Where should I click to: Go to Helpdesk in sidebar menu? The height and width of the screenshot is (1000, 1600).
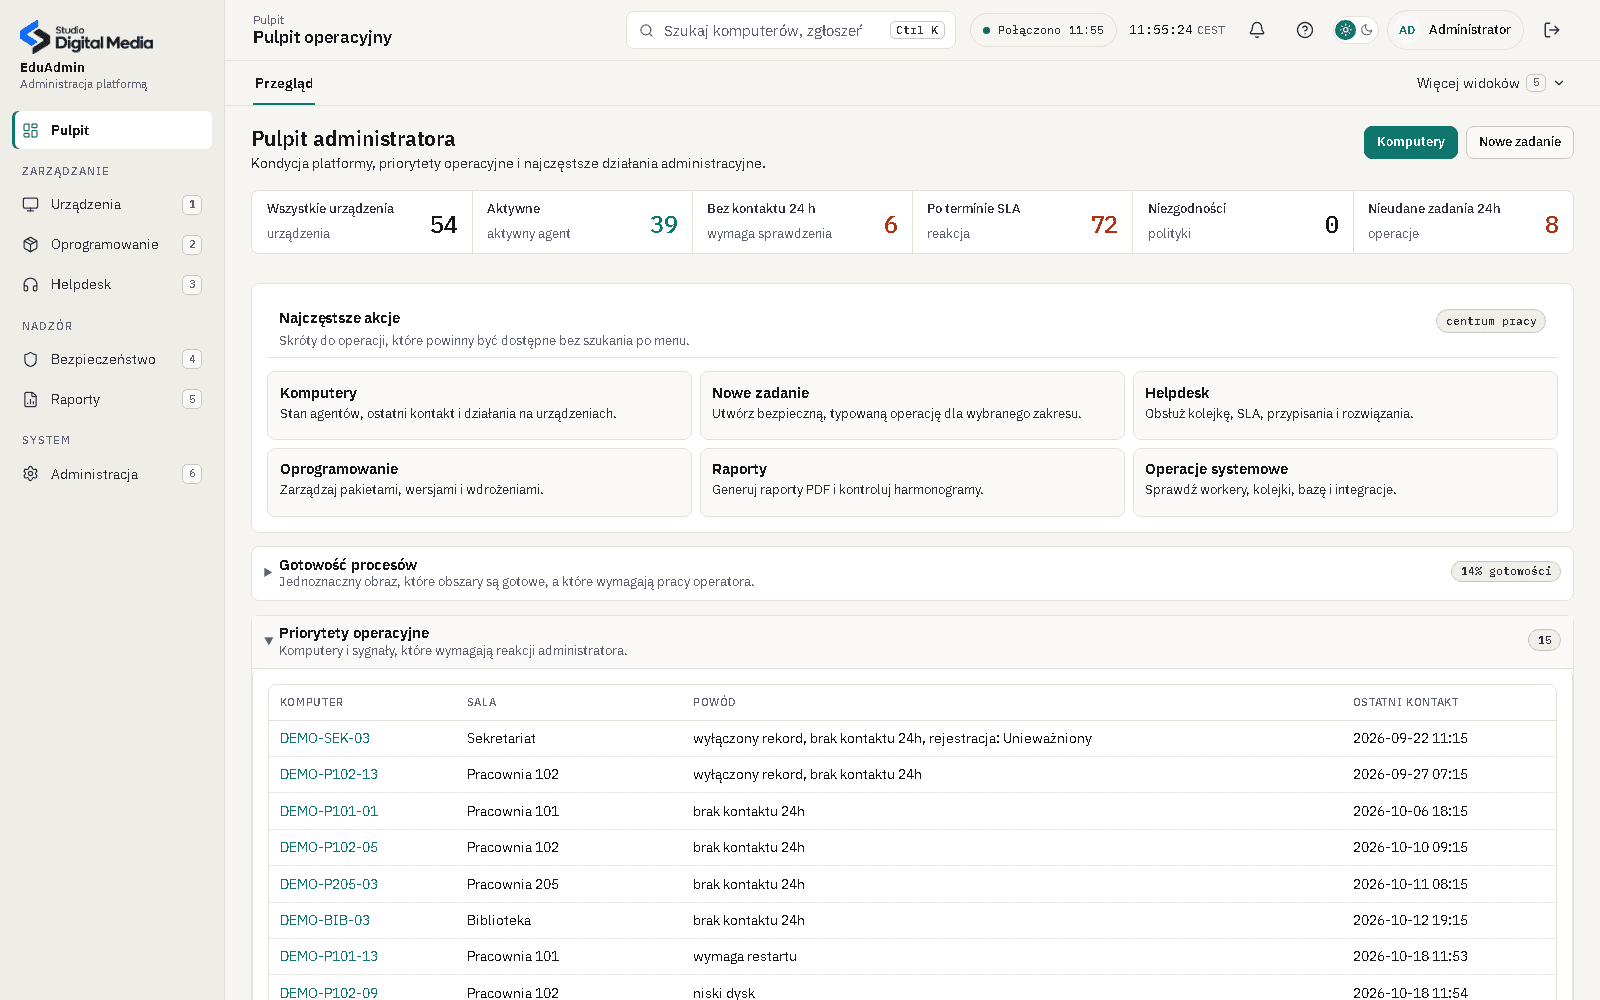pyautogui.click(x=112, y=284)
